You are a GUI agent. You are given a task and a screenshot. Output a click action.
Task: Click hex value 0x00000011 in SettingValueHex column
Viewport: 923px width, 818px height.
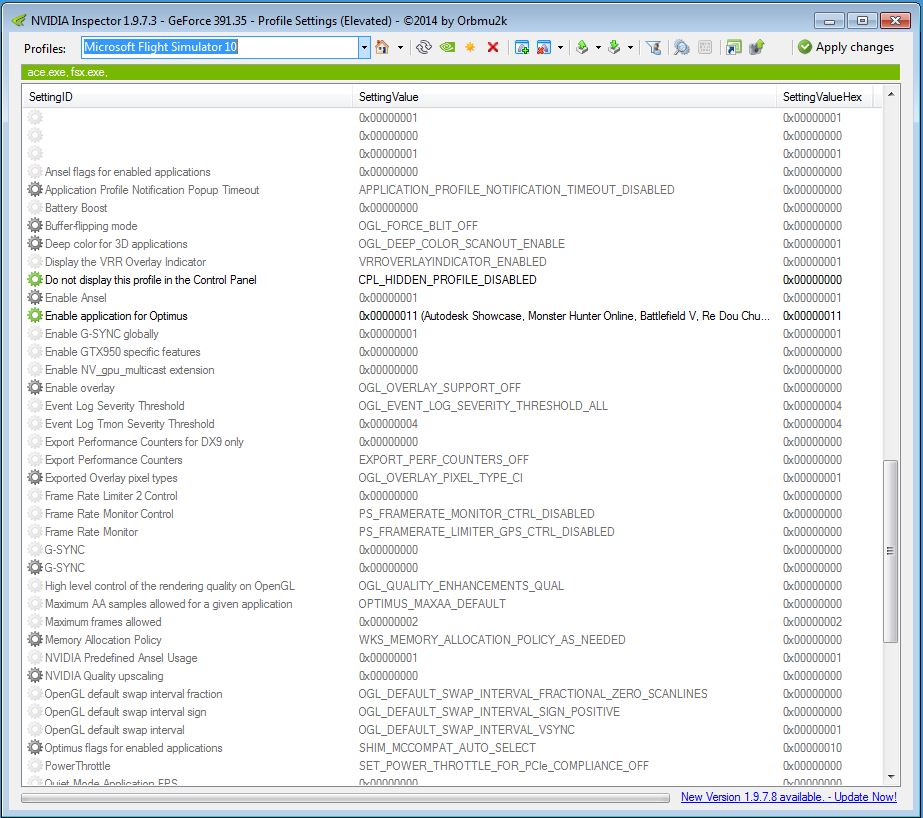coord(812,315)
